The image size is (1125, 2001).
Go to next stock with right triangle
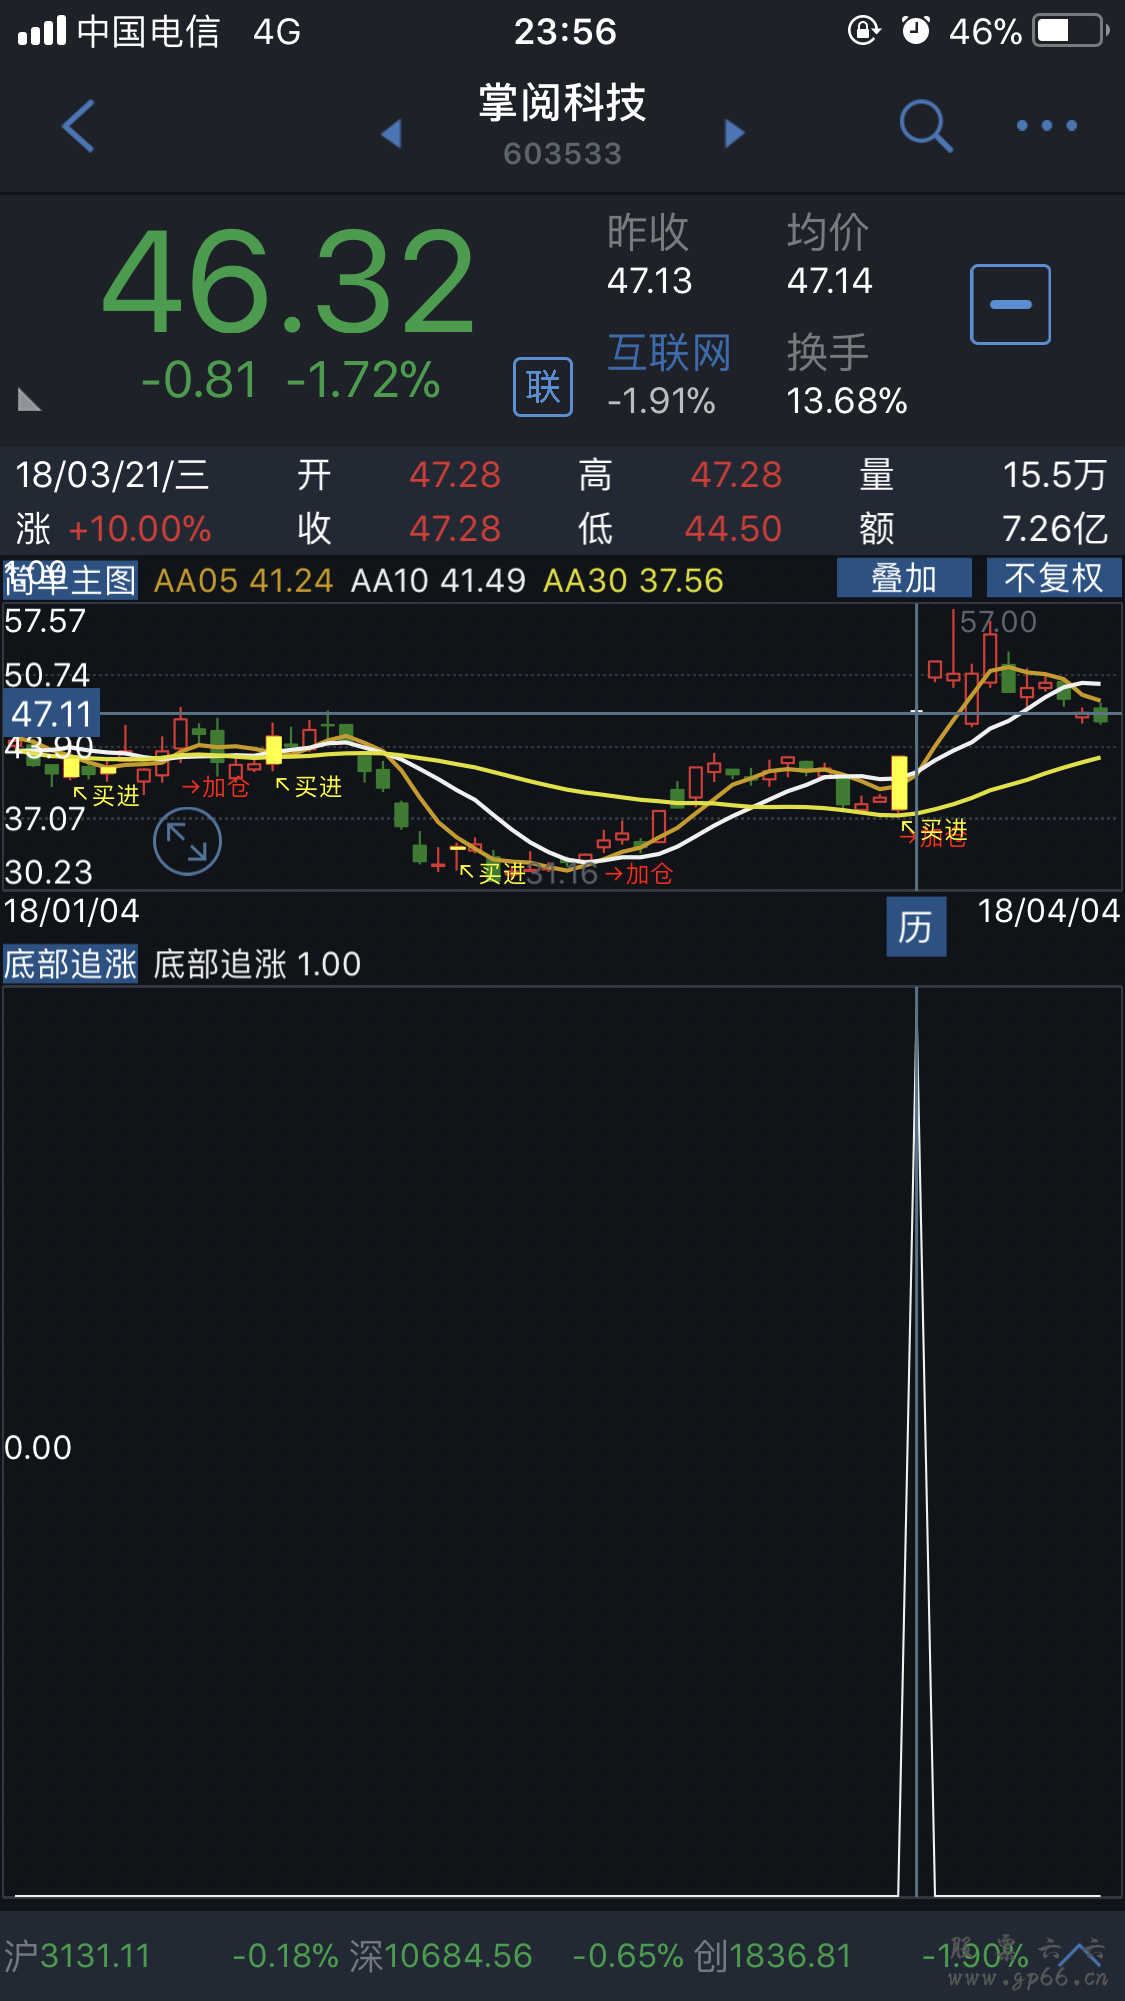click(x=735, y=133)
